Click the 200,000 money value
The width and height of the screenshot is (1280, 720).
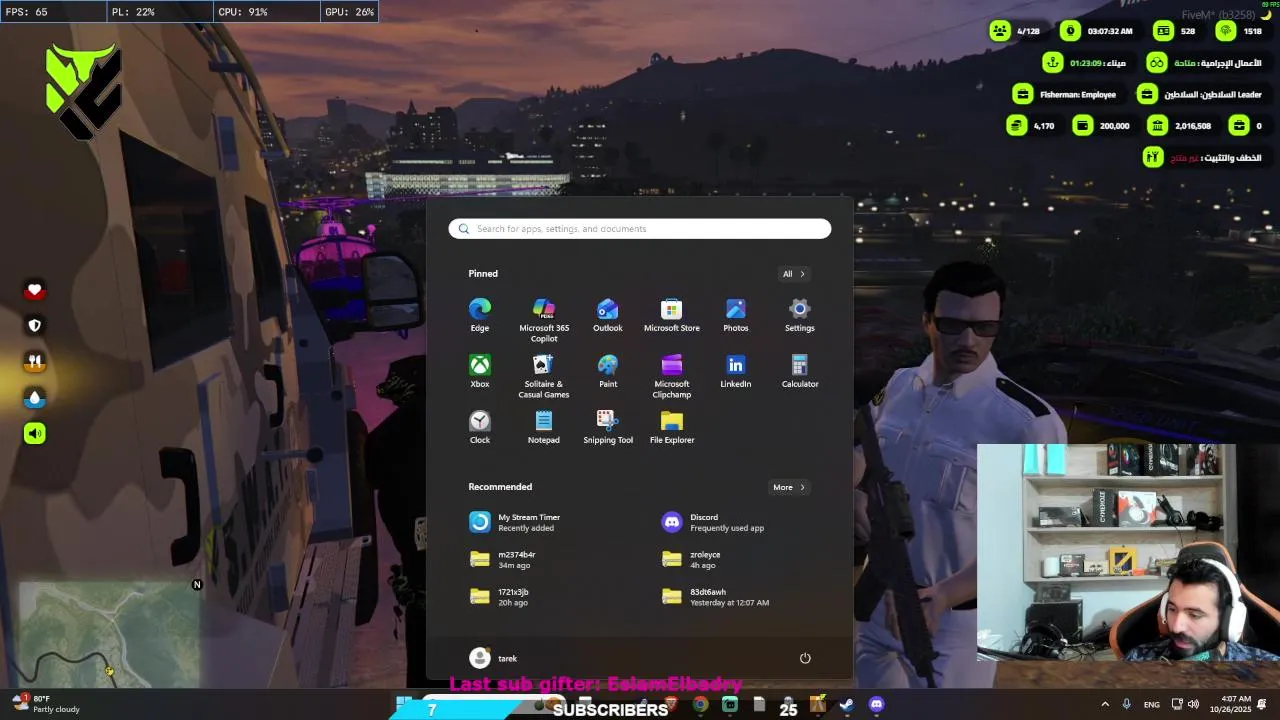pos(1114,126)
